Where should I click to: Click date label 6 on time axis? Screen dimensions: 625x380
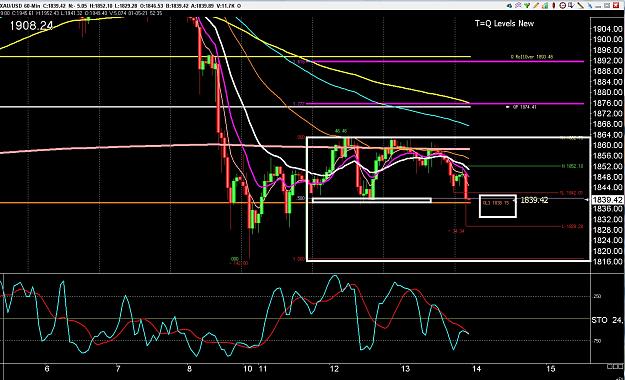coord(47,369)
